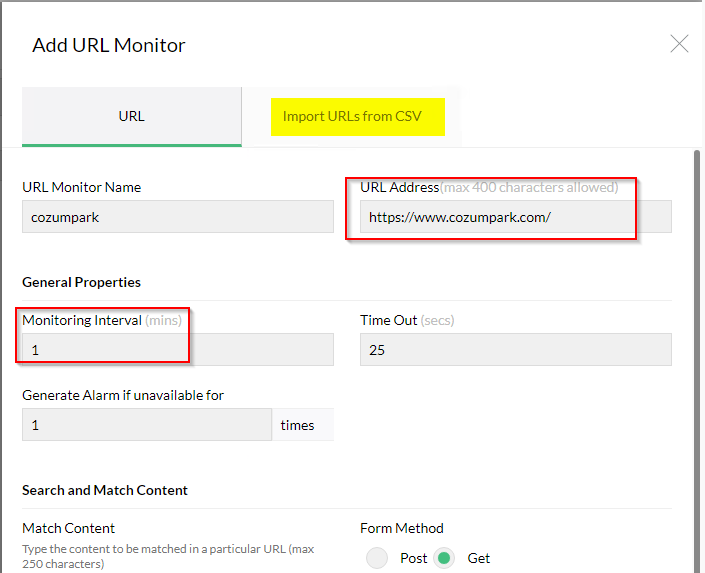
Task: Click the General Properties section heading
Action: tap(81, 282)
